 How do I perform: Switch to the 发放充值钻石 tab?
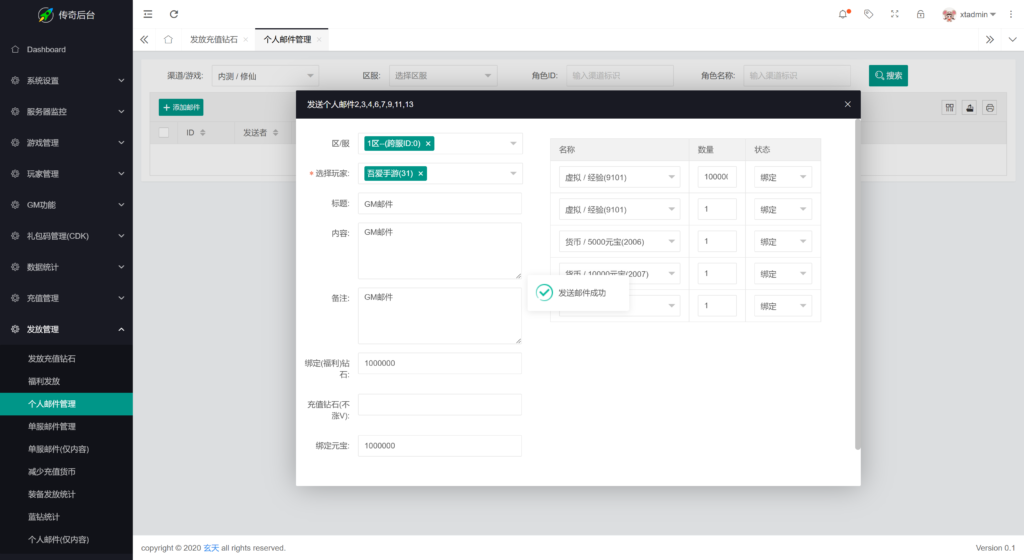tap(214, 39)
